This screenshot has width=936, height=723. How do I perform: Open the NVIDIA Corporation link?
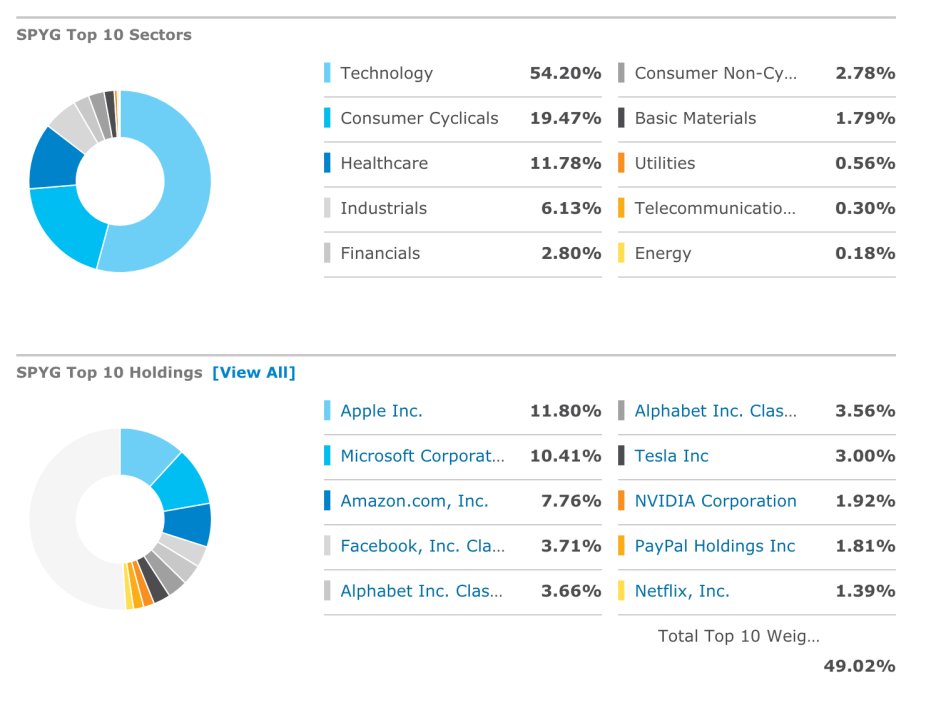point(715,501)
